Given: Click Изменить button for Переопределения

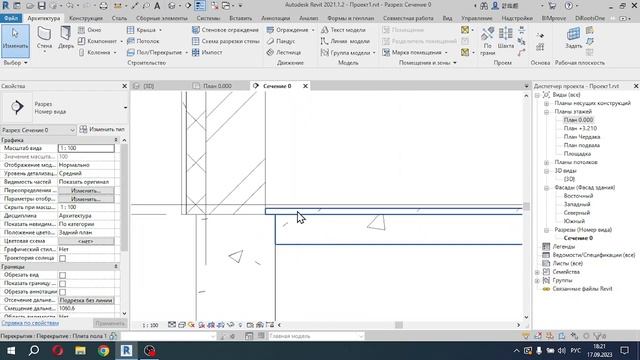Looking at the screenshot, I should click(x=86, y=191).
